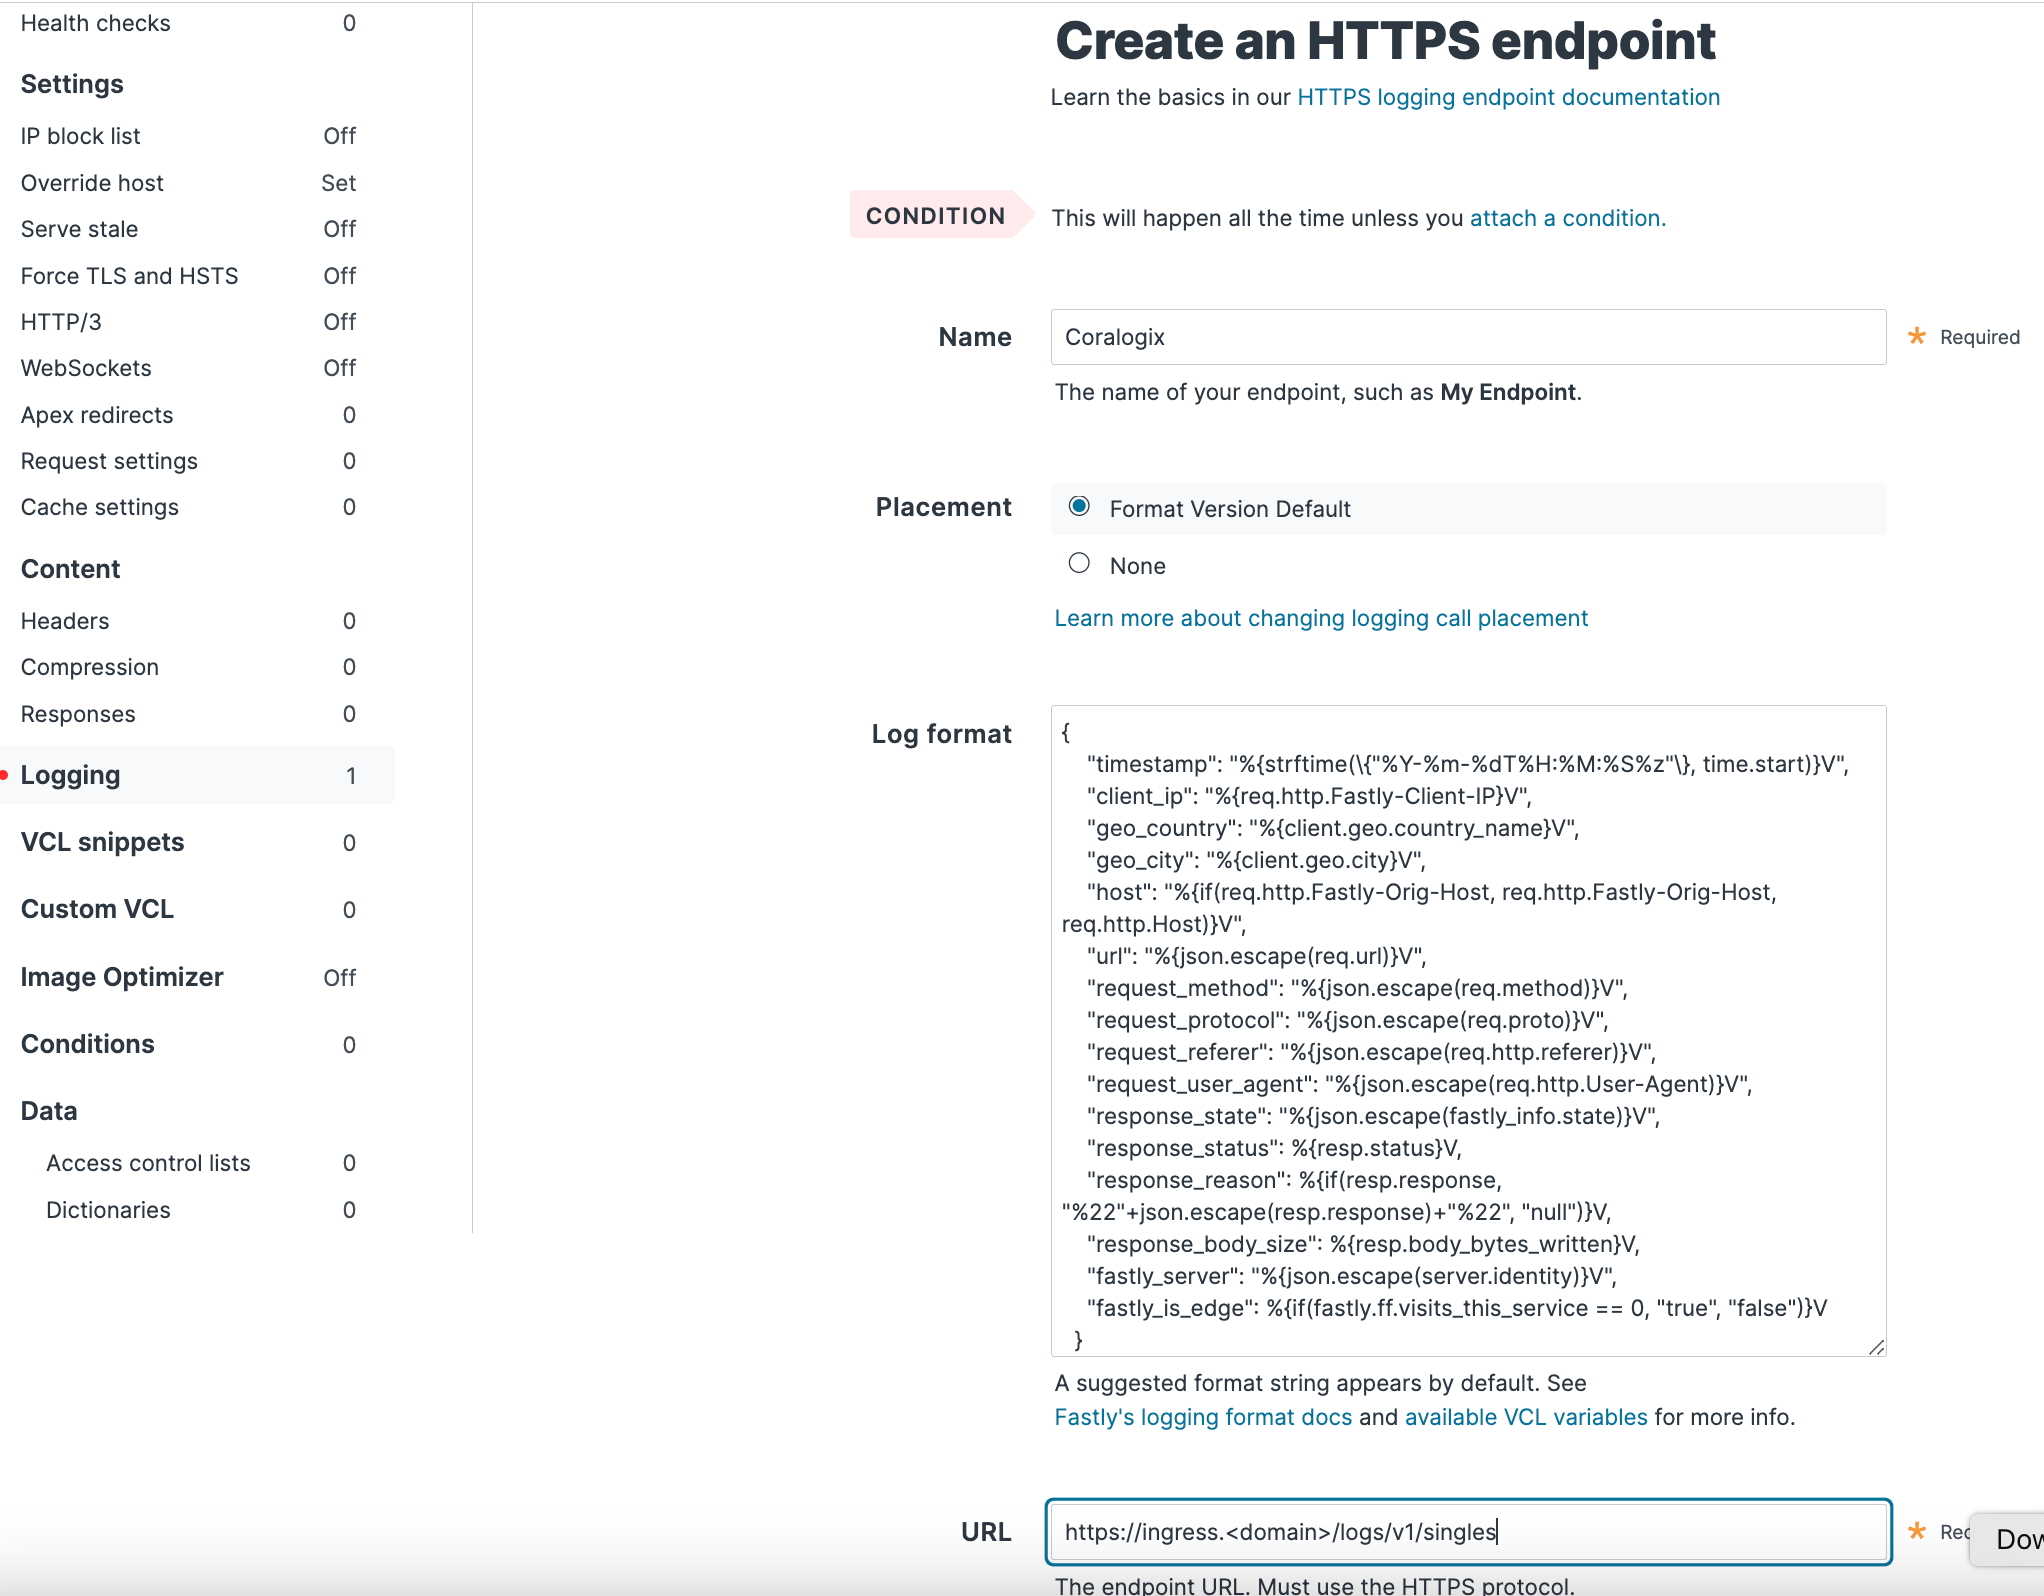The image size is (2044, 1596).
Task: Open Fastly's logging format docs link
Action: pyautogui.click(x=1203, y=1417)
